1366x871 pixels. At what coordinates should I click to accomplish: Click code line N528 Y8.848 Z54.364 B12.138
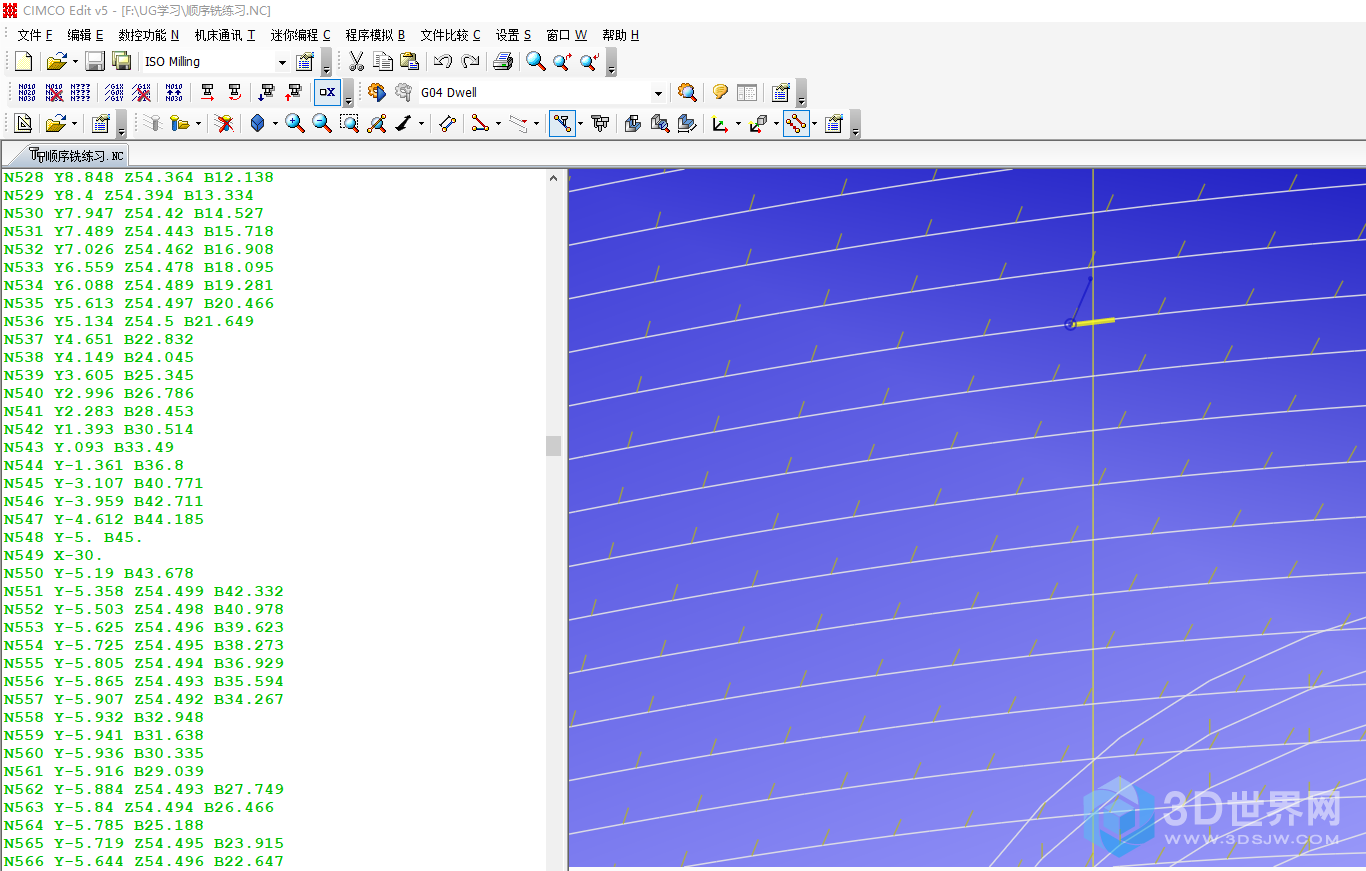(139, 177)
